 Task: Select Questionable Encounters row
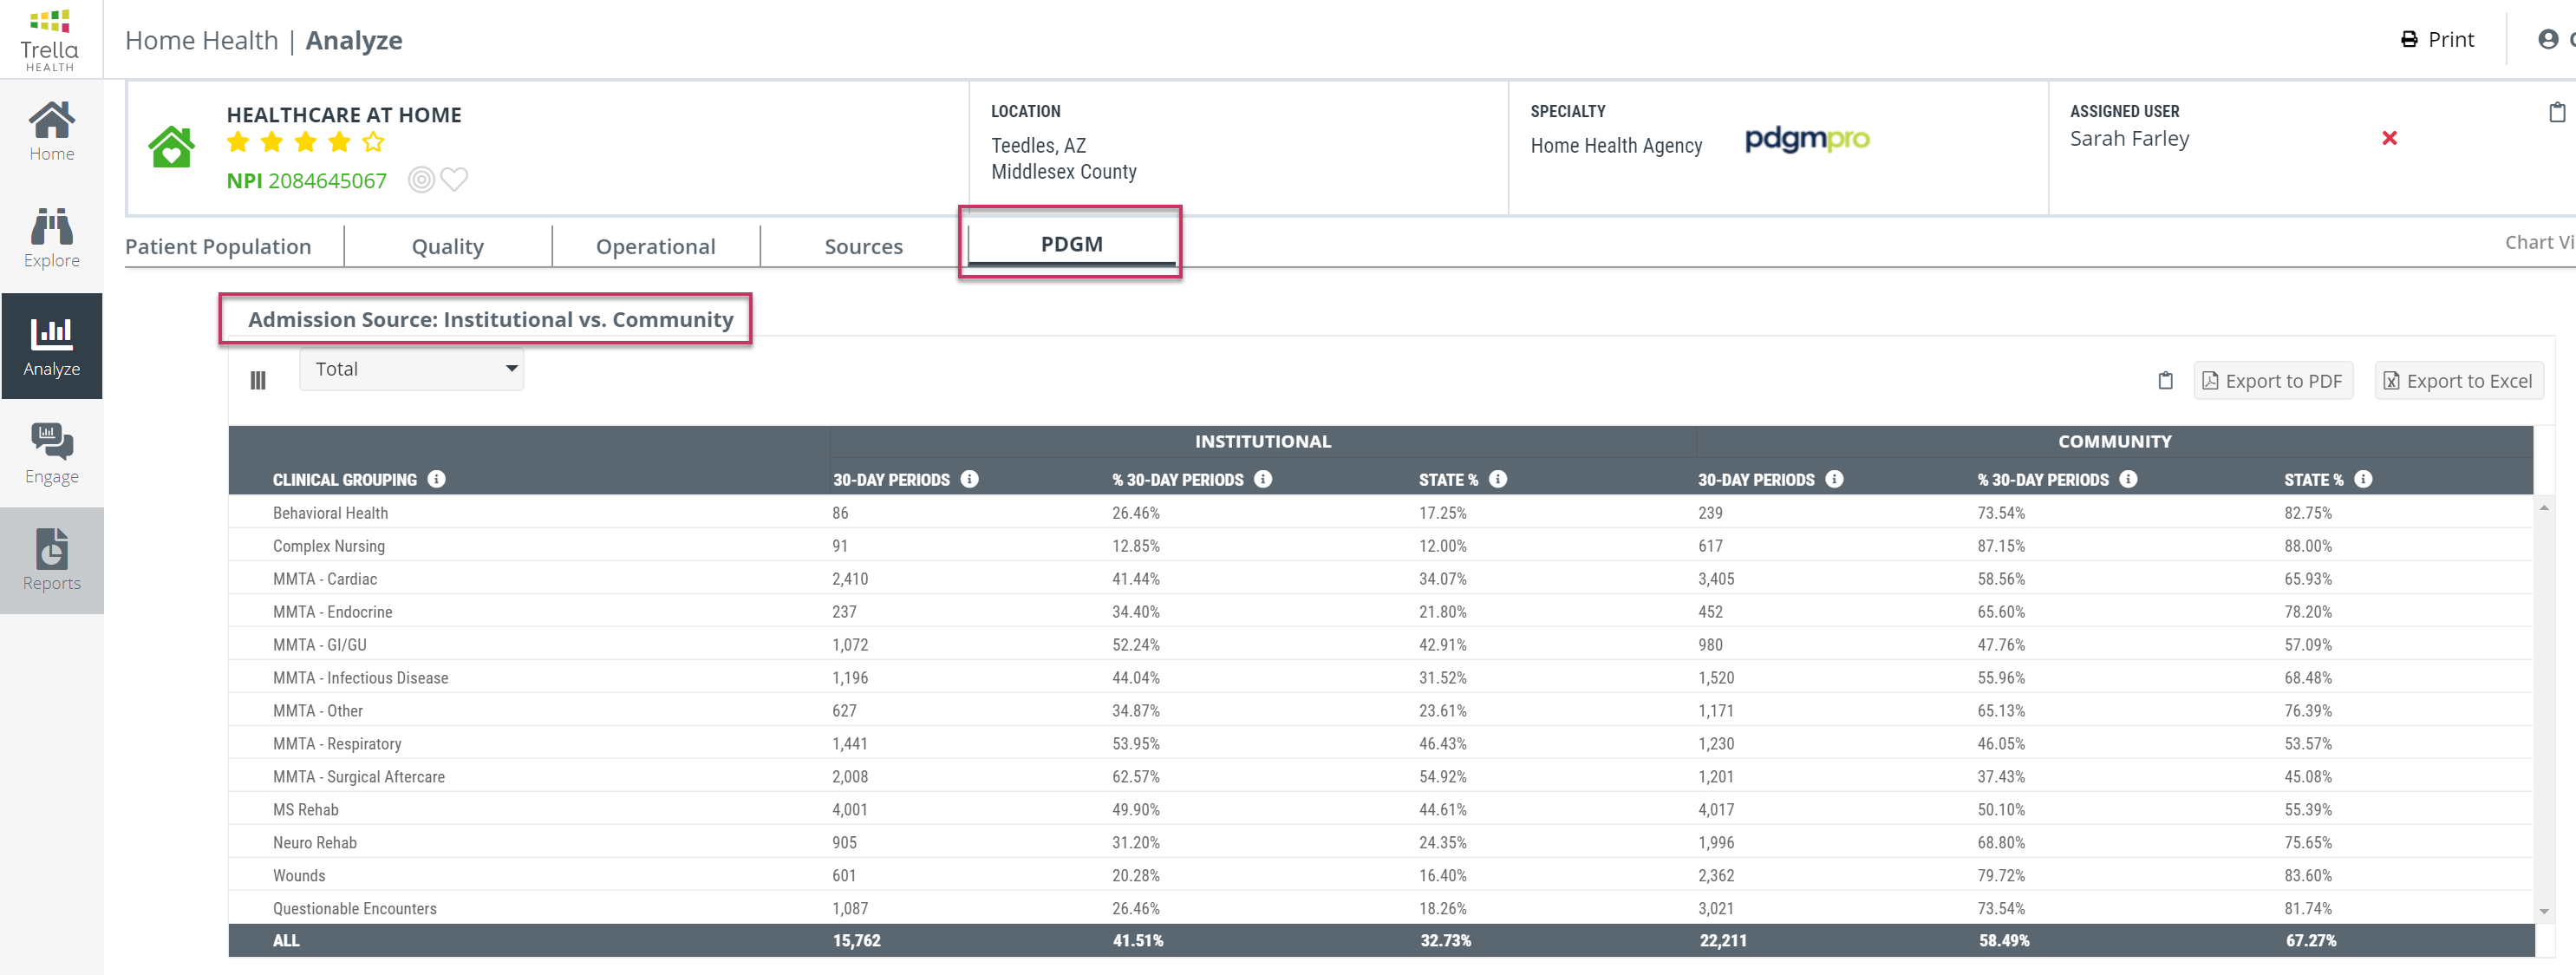point(1380,908)
